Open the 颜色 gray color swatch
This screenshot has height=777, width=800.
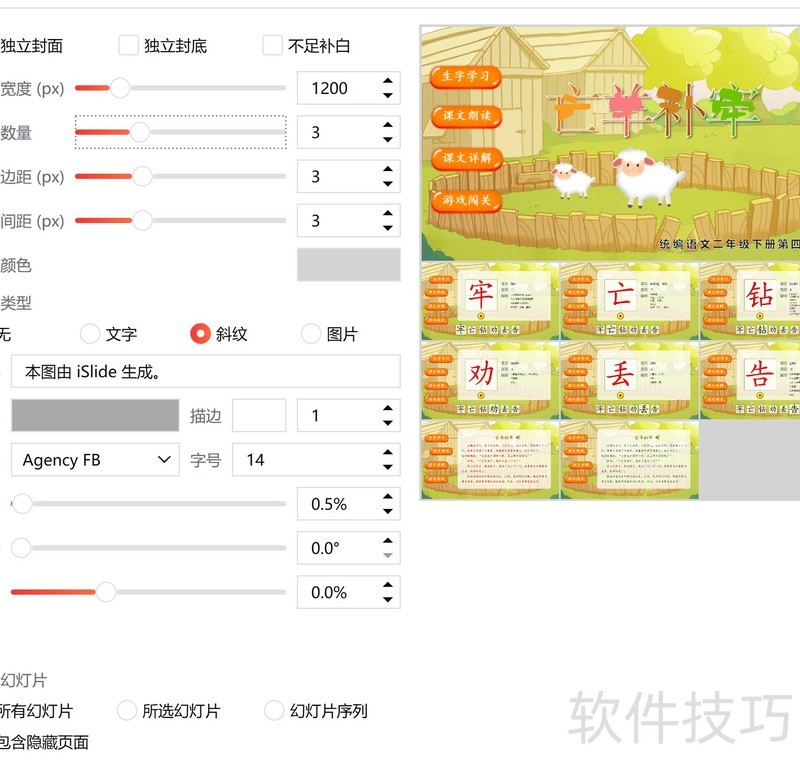348,265
